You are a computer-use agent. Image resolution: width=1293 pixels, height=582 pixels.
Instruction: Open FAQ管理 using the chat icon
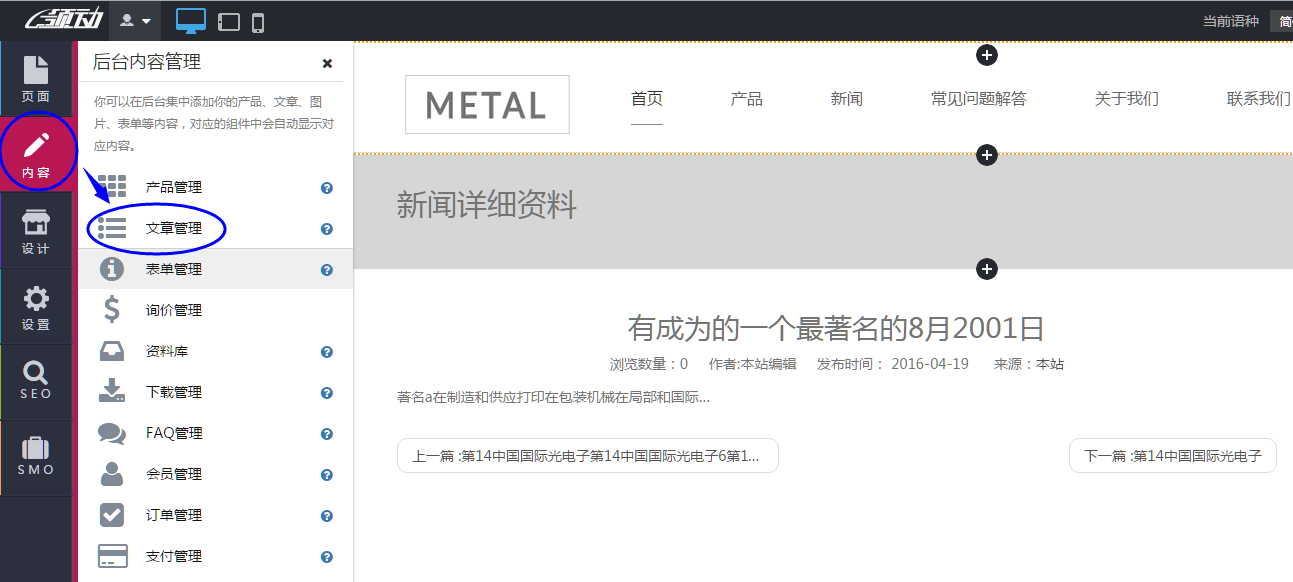click(x=175, y=433)
